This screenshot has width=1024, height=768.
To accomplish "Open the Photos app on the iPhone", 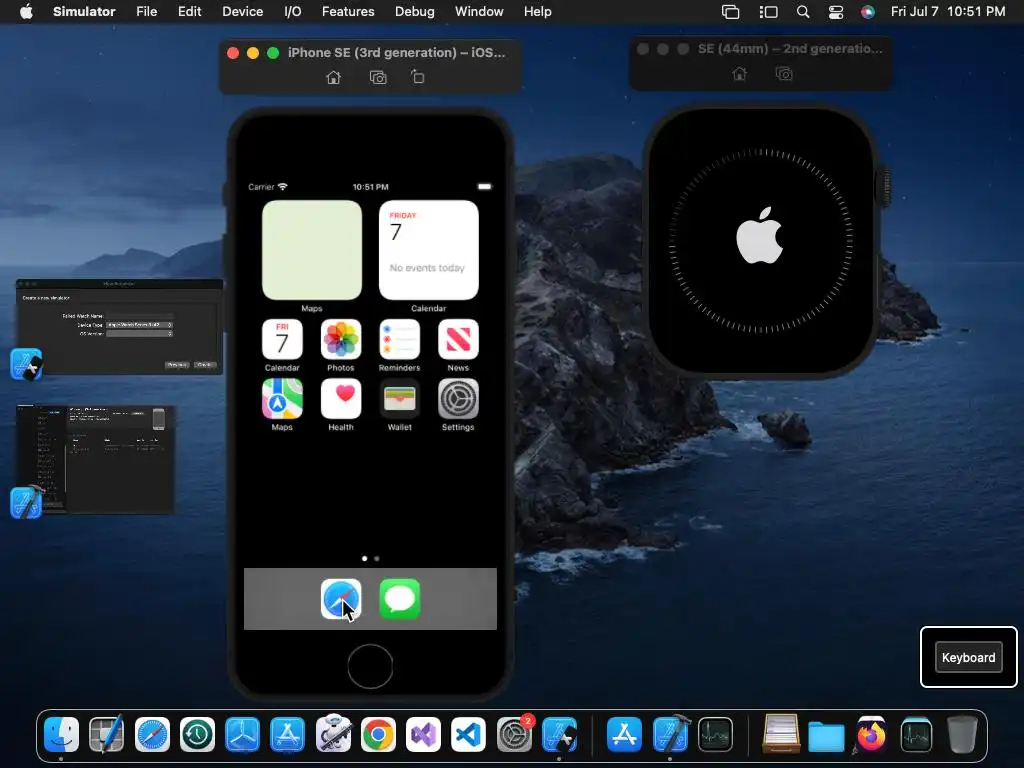I will 341,340.
